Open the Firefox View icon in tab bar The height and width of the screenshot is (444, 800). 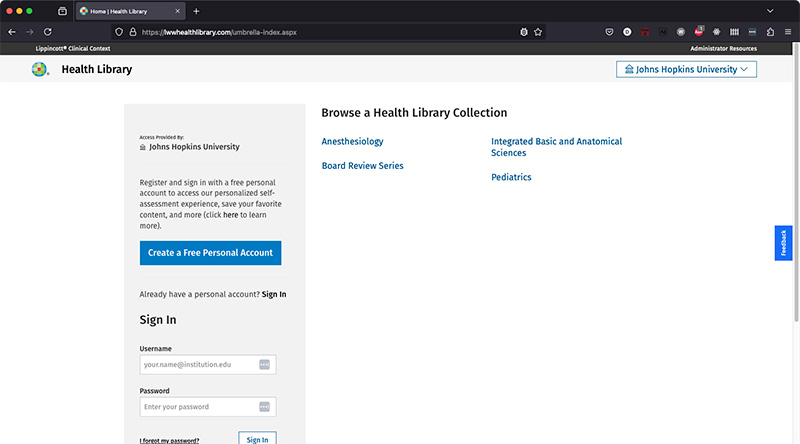coord(62,11)
